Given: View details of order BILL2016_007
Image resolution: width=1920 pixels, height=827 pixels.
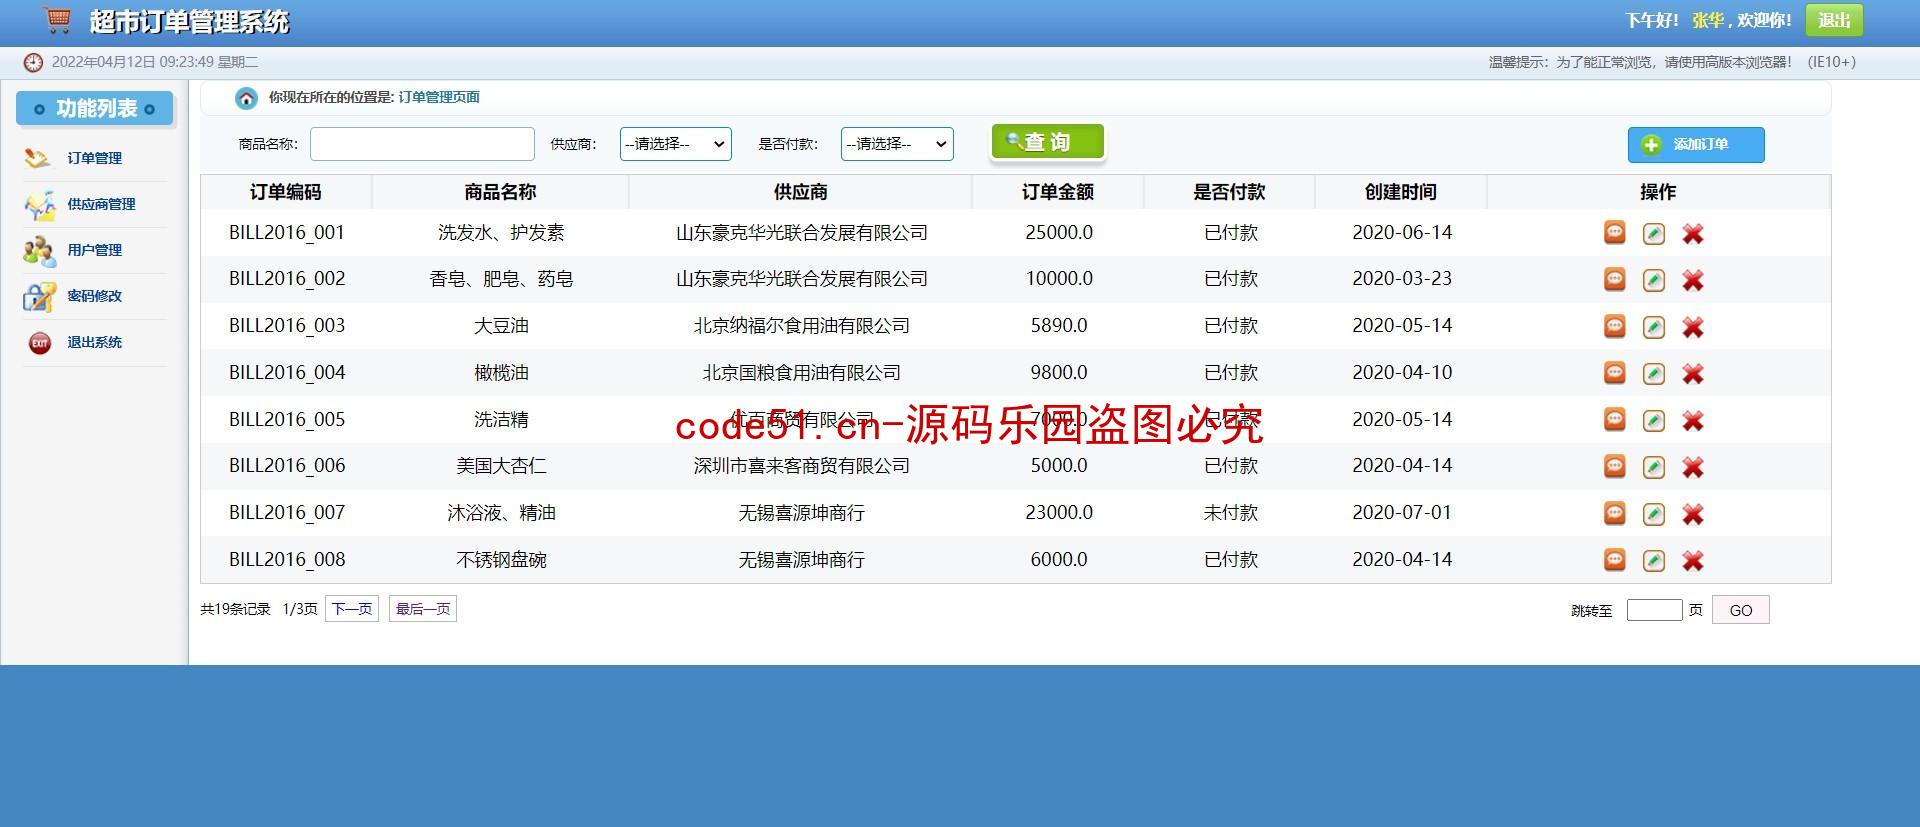Looking at the screenshot, I should (1614, 513).
